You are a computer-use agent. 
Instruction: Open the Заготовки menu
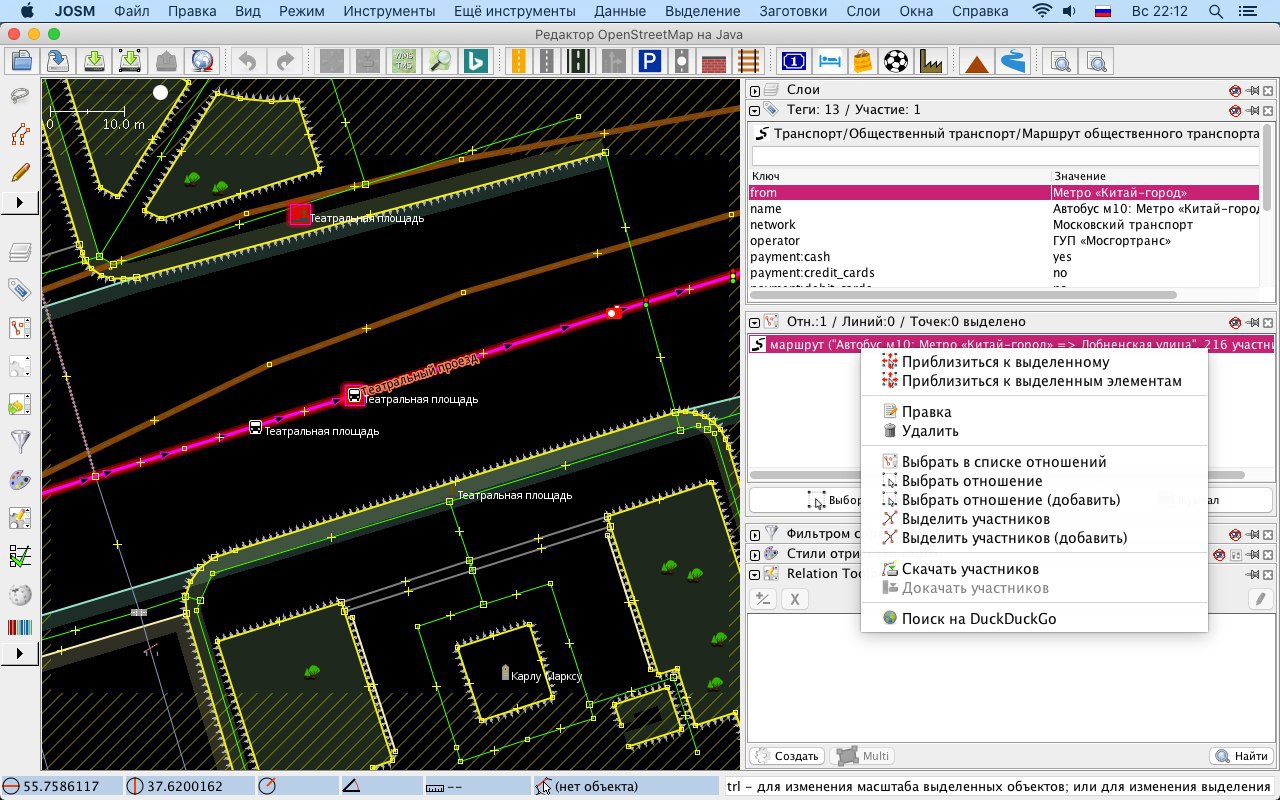(x=793, y=11)
